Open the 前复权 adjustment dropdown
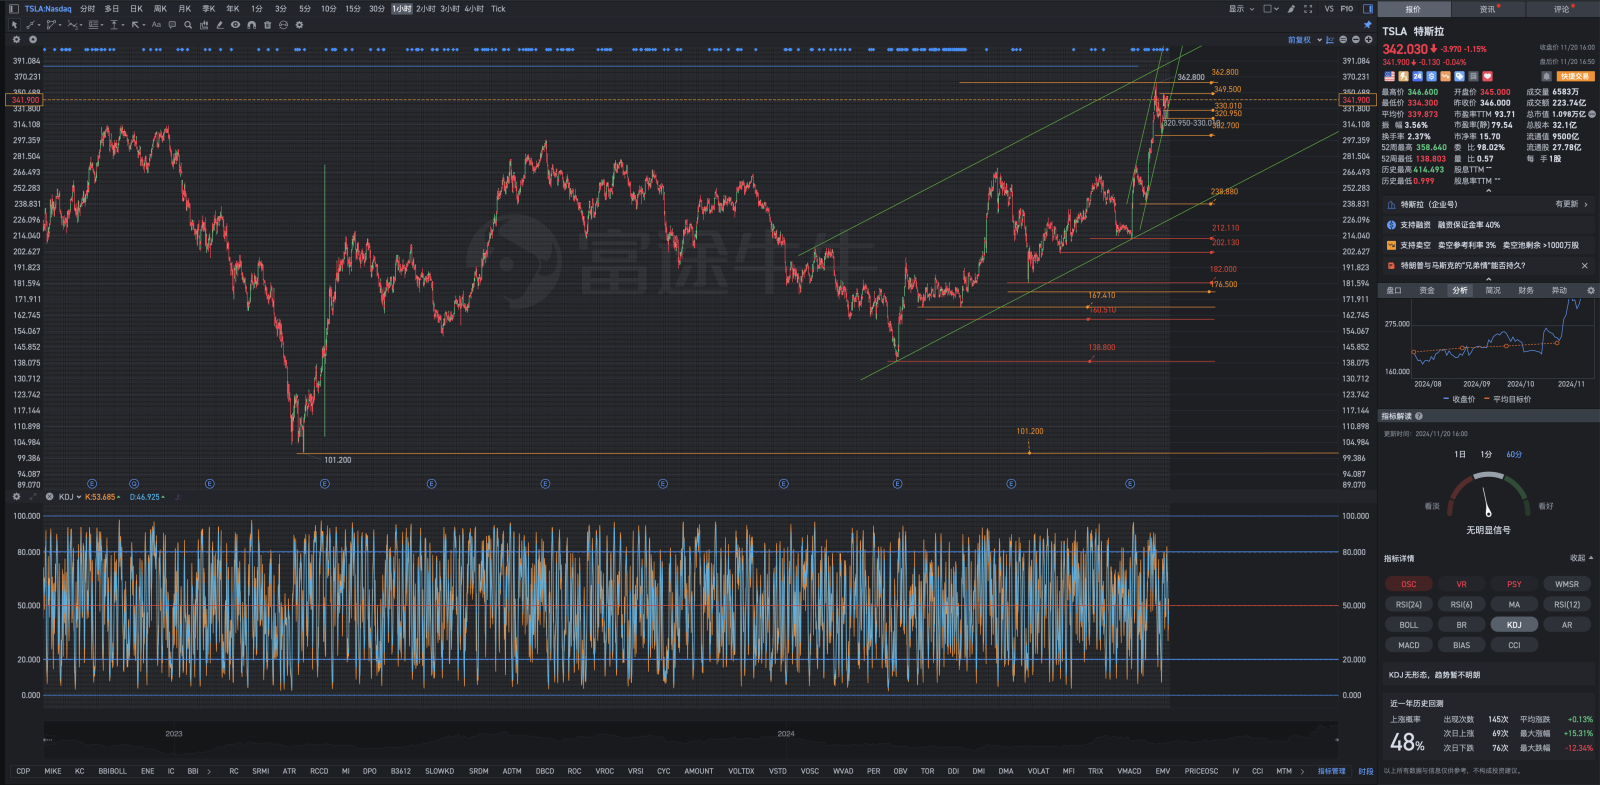This screenshot has width=1600, height=785. pyautogui.click(x=1304, y=40)
